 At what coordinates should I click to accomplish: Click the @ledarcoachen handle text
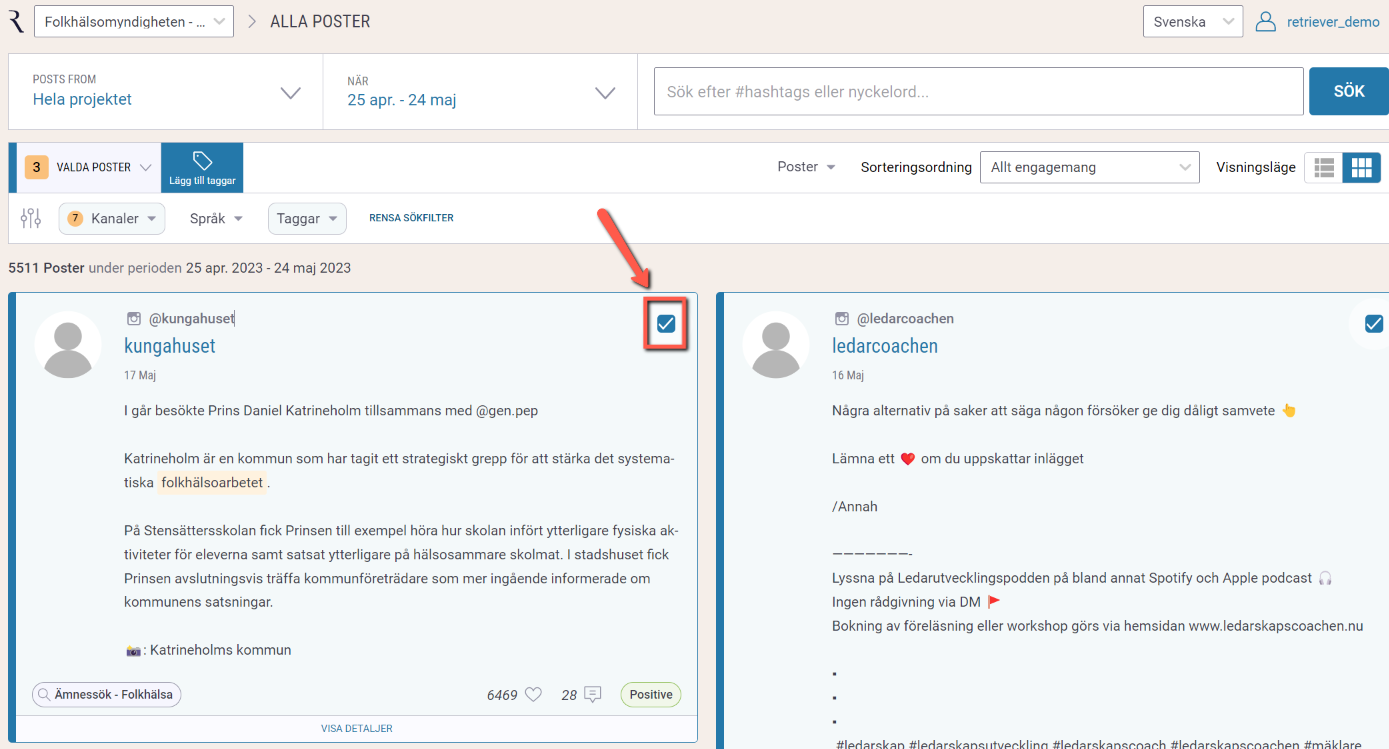click(905, 319)
